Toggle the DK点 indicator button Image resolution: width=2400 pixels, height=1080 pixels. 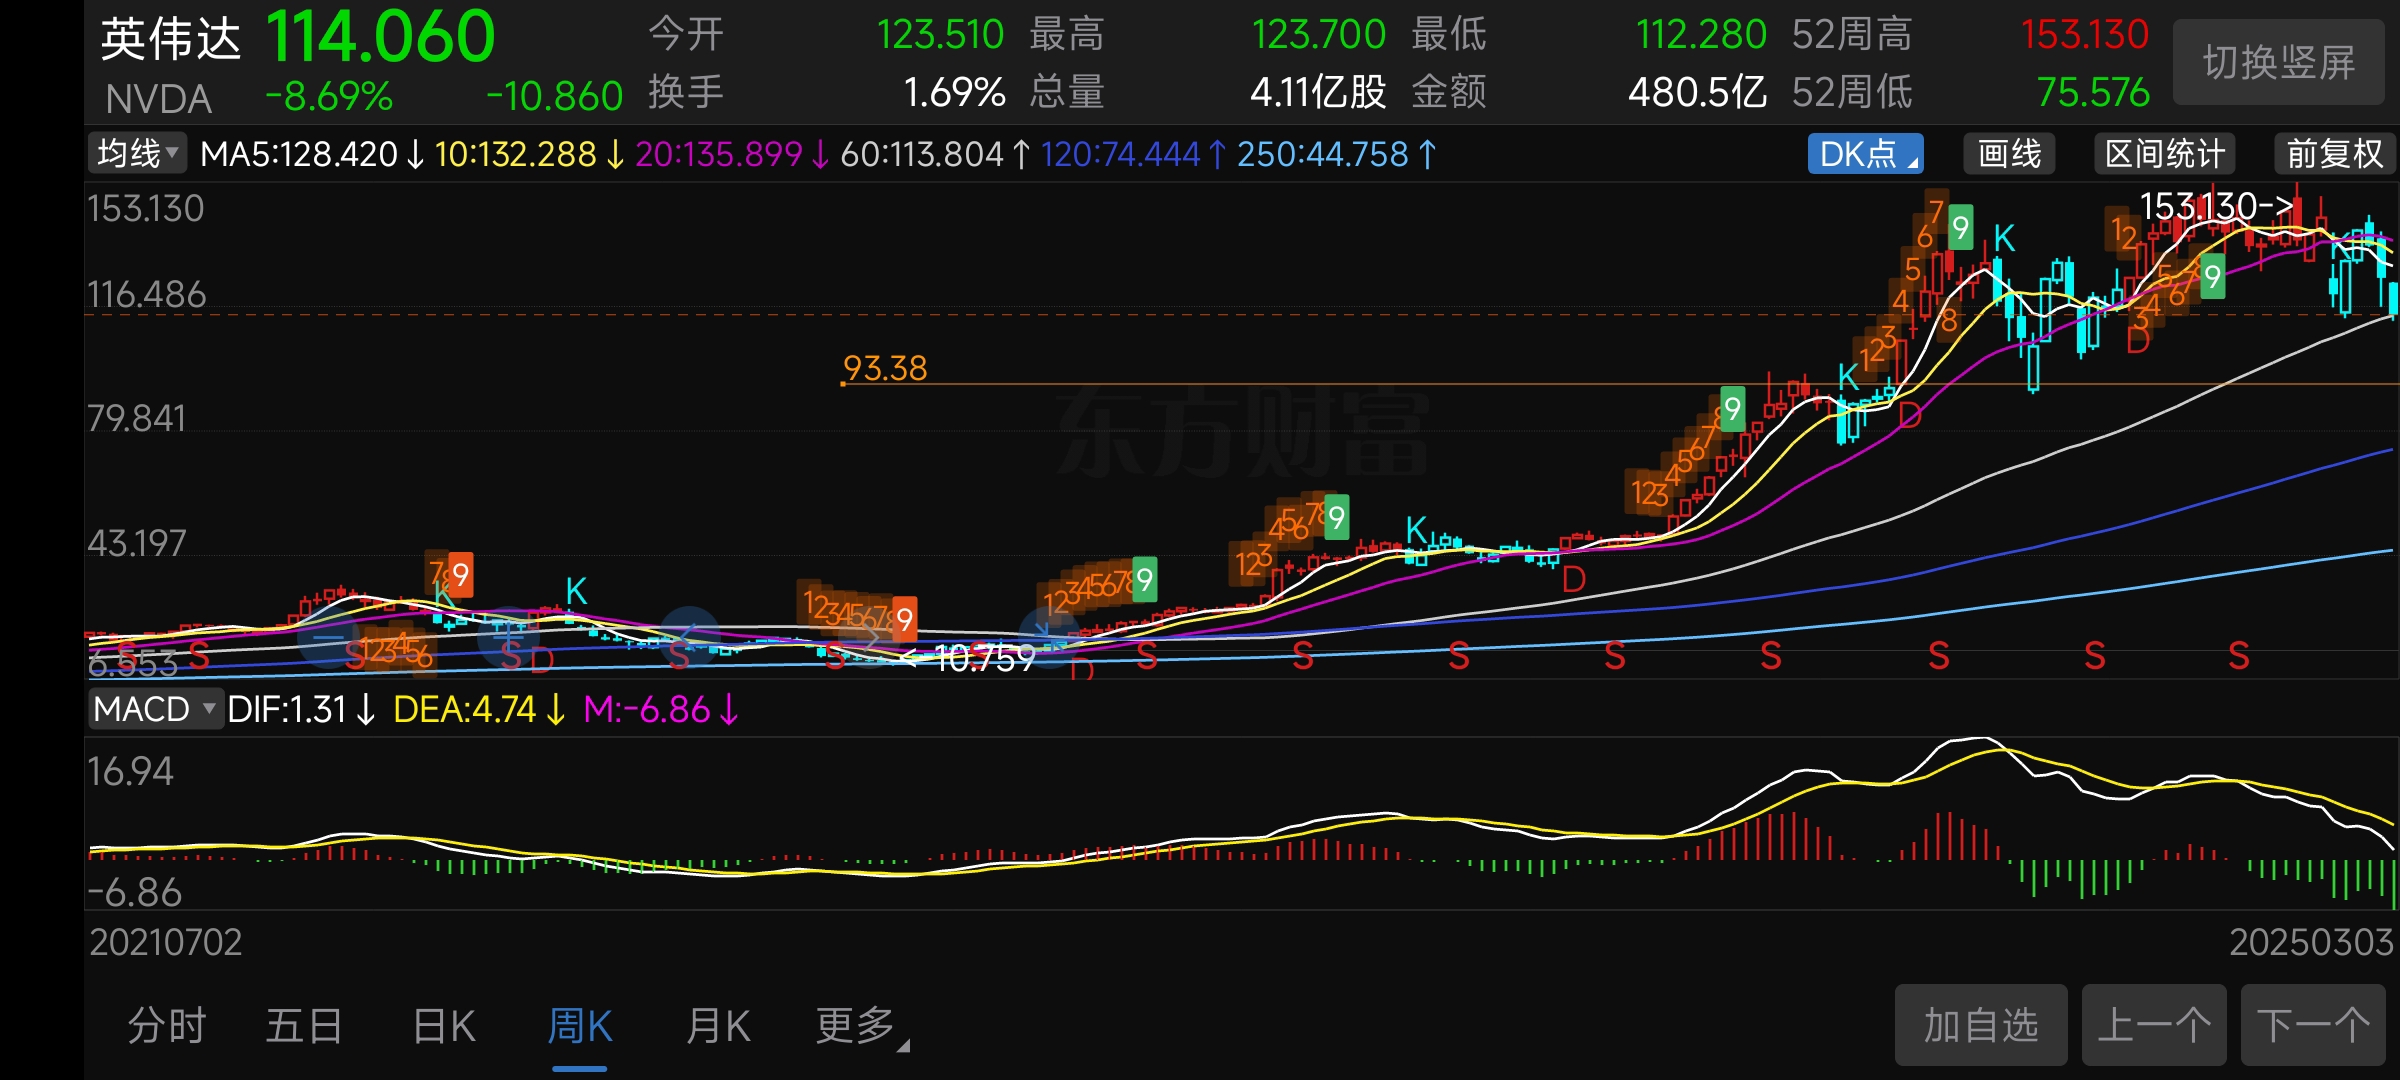point(1864,154)
